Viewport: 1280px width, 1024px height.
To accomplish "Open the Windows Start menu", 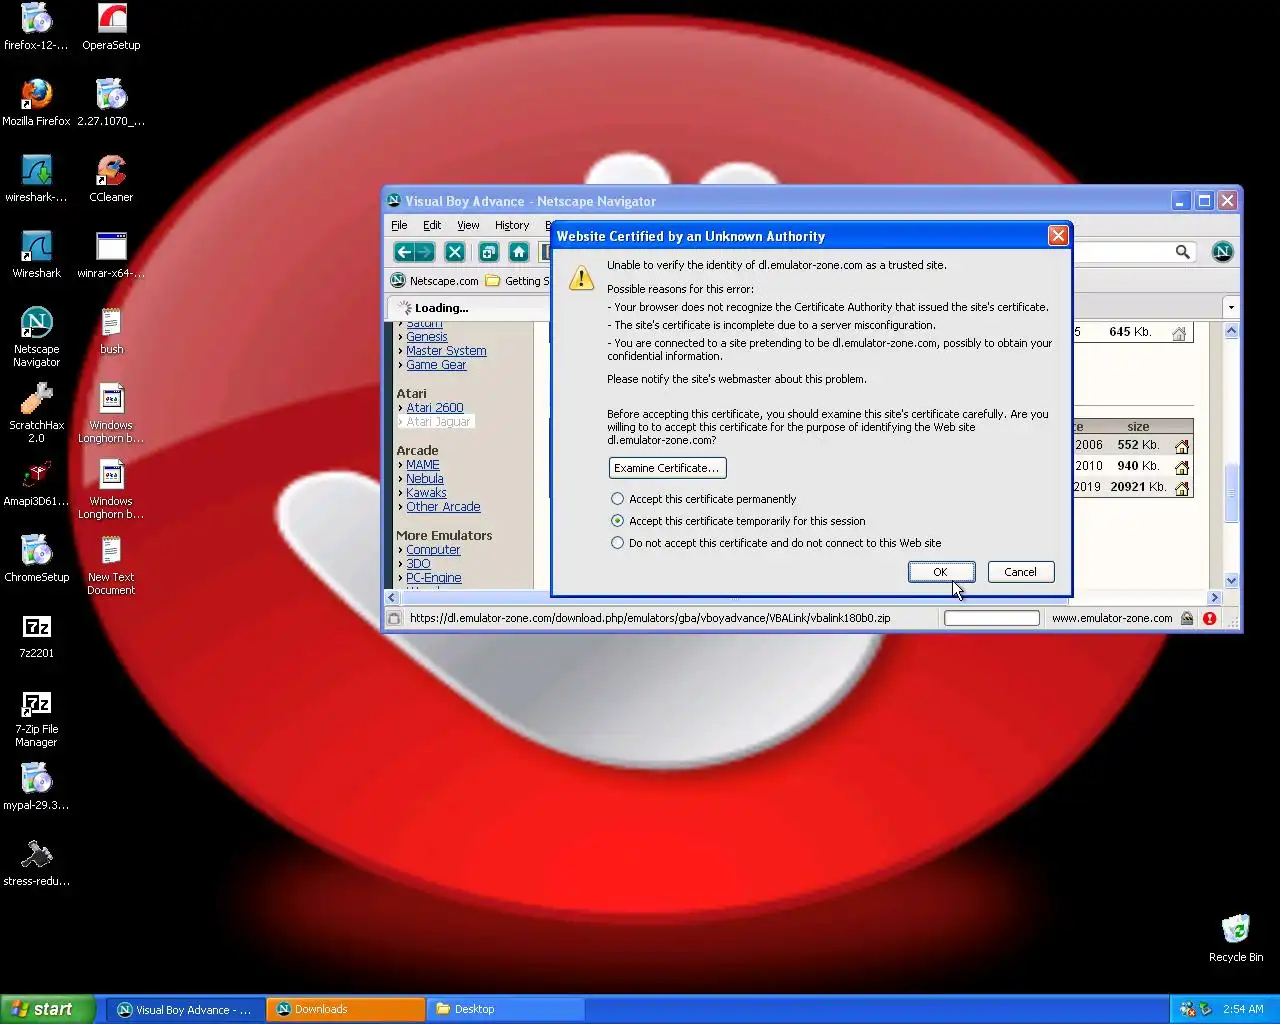I will tap(48, 1009).
